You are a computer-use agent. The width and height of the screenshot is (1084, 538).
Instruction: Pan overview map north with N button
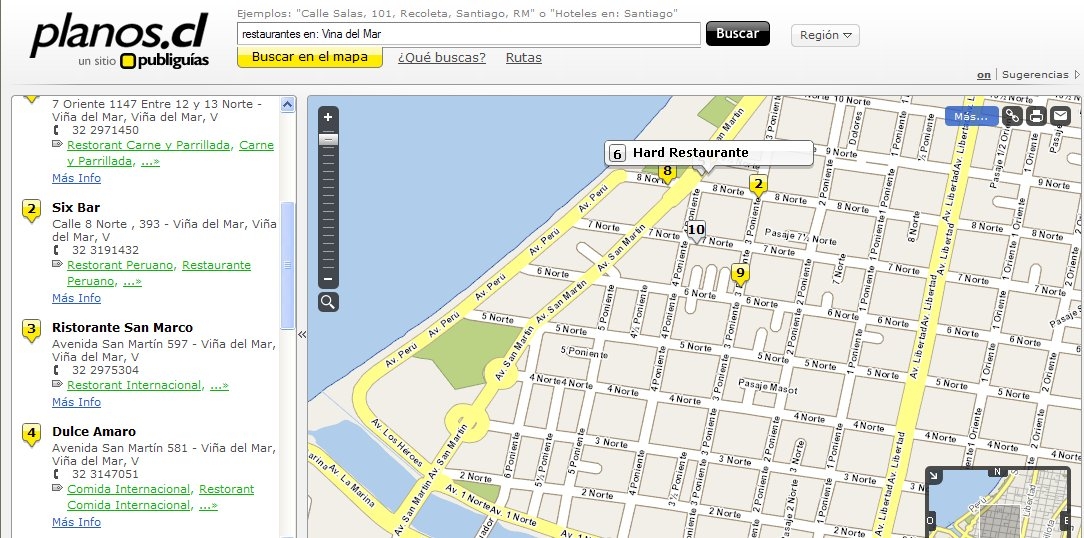click(996, 471)
